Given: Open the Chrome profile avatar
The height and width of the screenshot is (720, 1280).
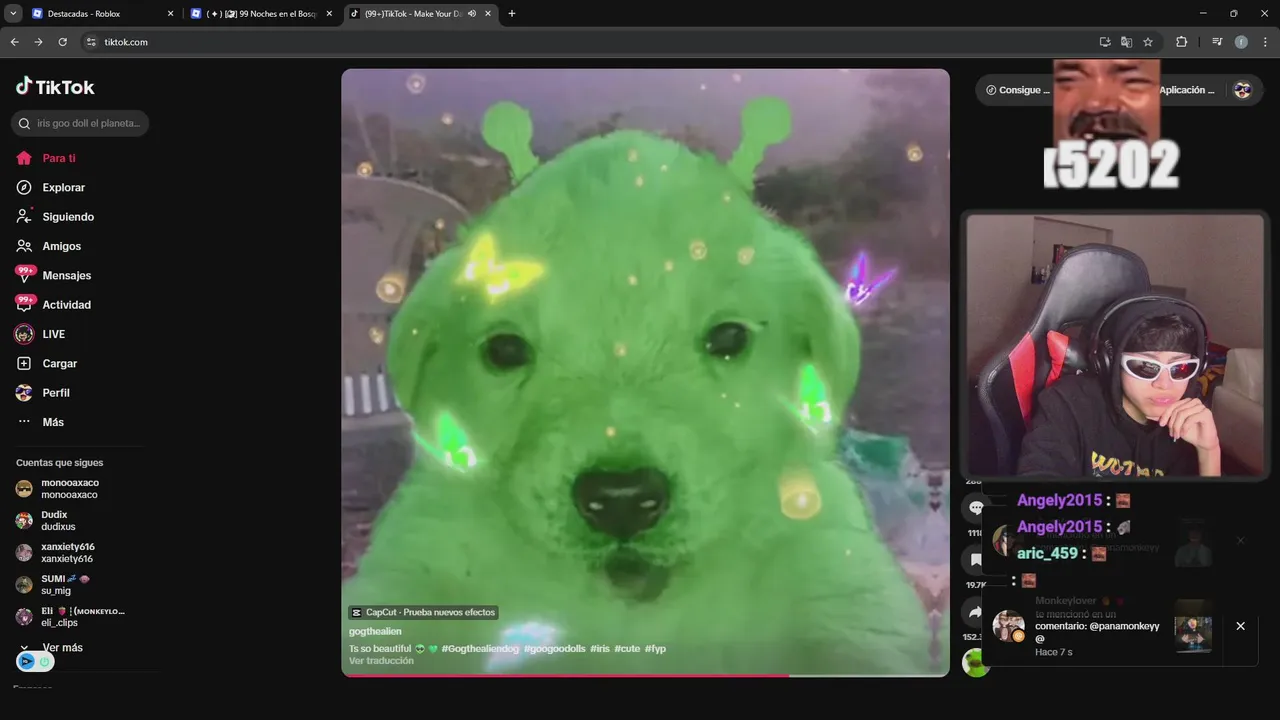Looking at the screenshot, I should coord(1241,42).
